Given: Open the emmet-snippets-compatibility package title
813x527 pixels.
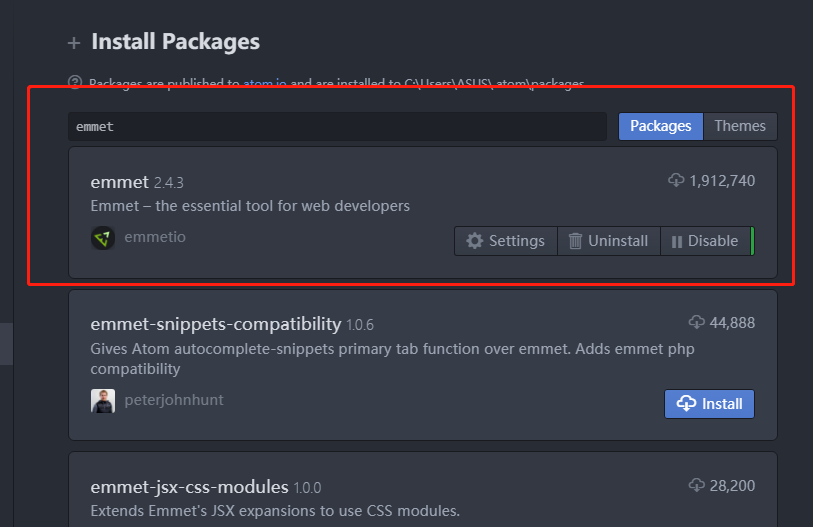Looking at the screenshot, I should coord(216,324).
